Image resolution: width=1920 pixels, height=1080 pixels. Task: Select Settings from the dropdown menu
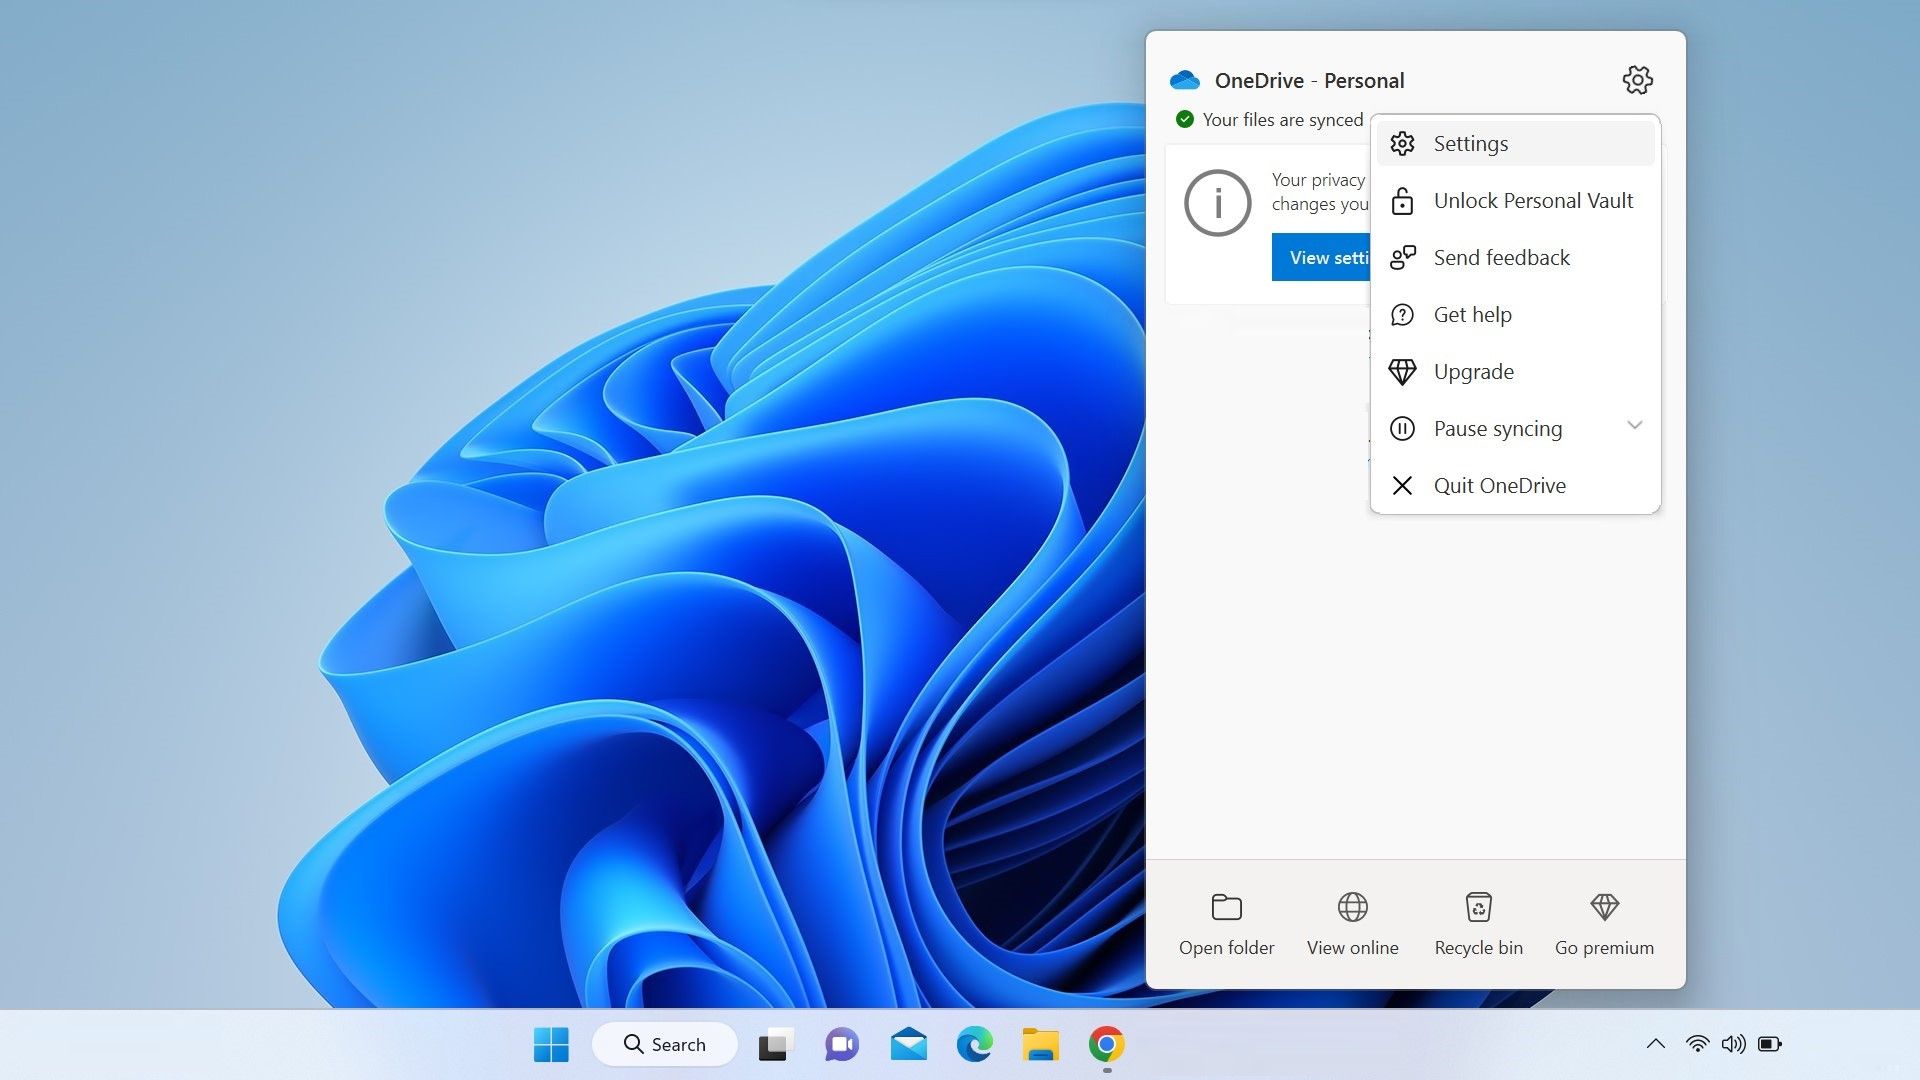1516,142
